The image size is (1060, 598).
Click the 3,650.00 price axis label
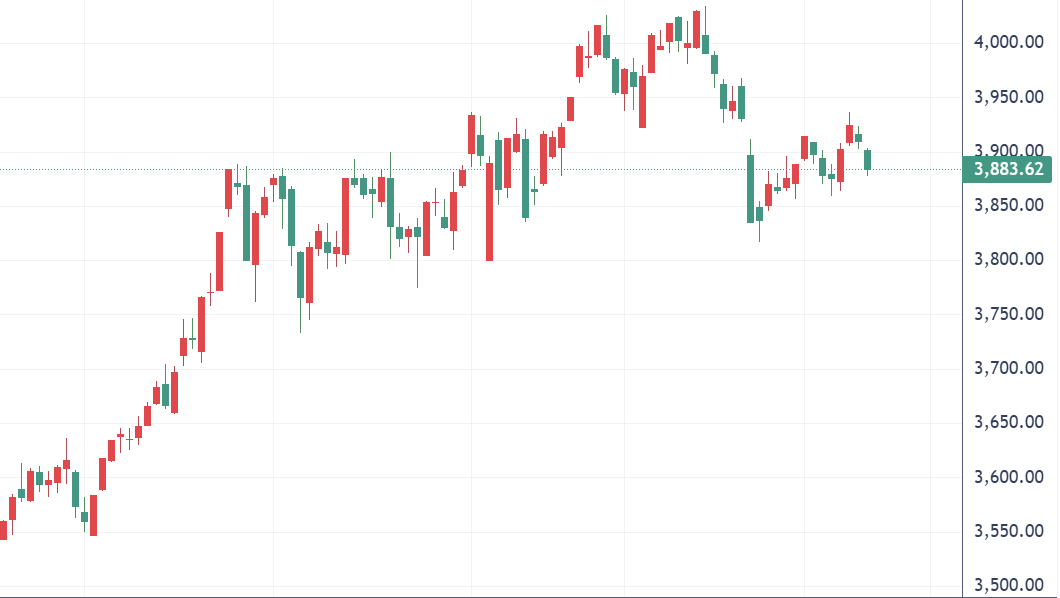[1008, 423]
